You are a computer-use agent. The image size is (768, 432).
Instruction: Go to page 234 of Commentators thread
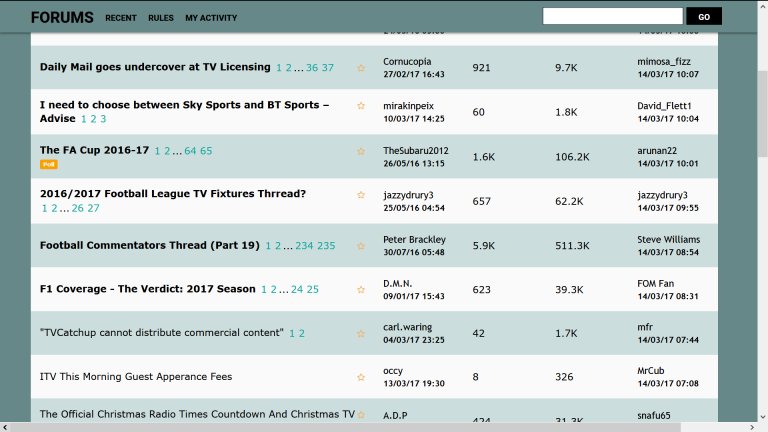pyautogui.click(x=304, y=246)
